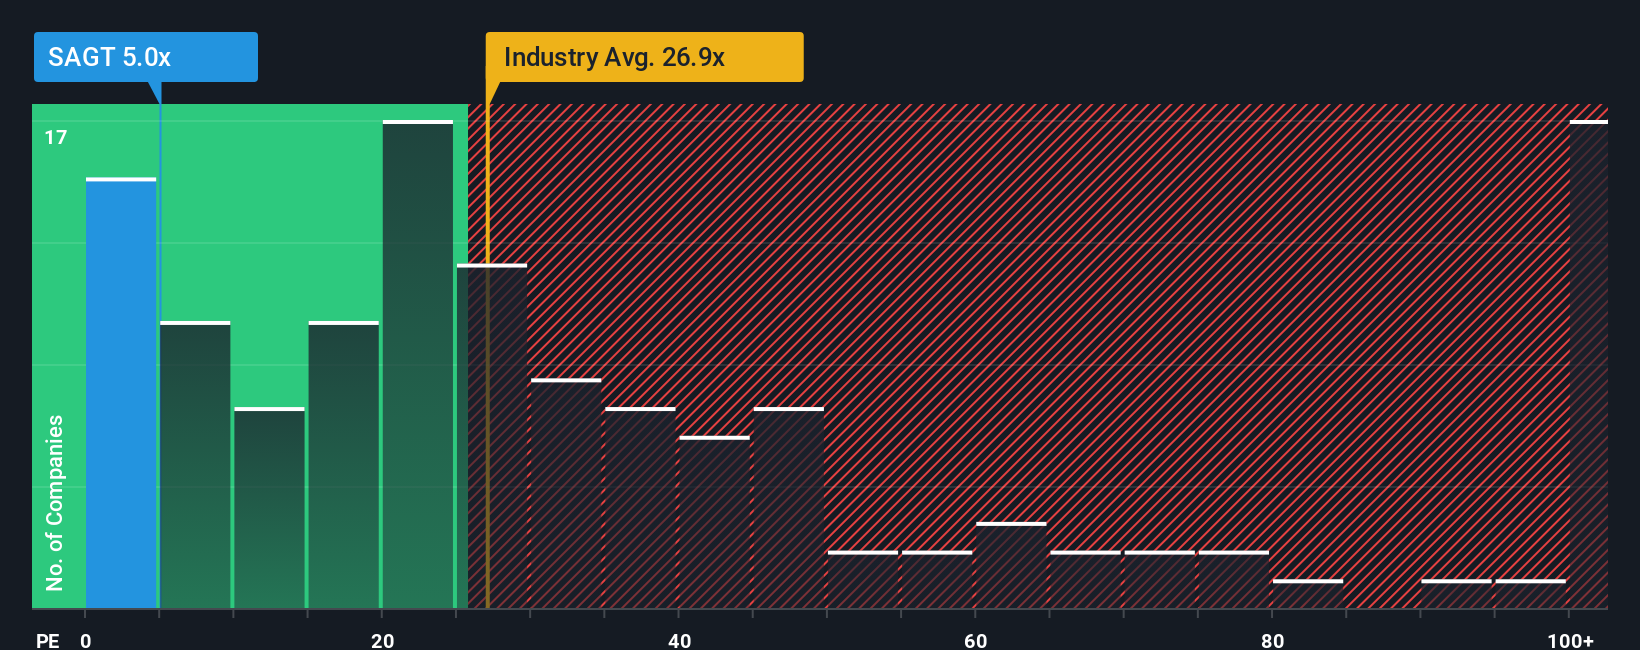Click the x-axis label 40

(679, 640)
